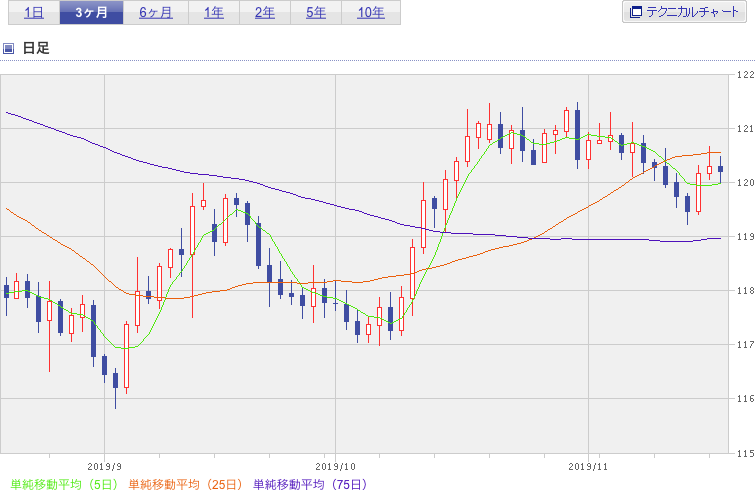Click the 117 price axis label
The height and width of the screenshot is (493, 755).
pyautogui.click(x=745, y=345)
